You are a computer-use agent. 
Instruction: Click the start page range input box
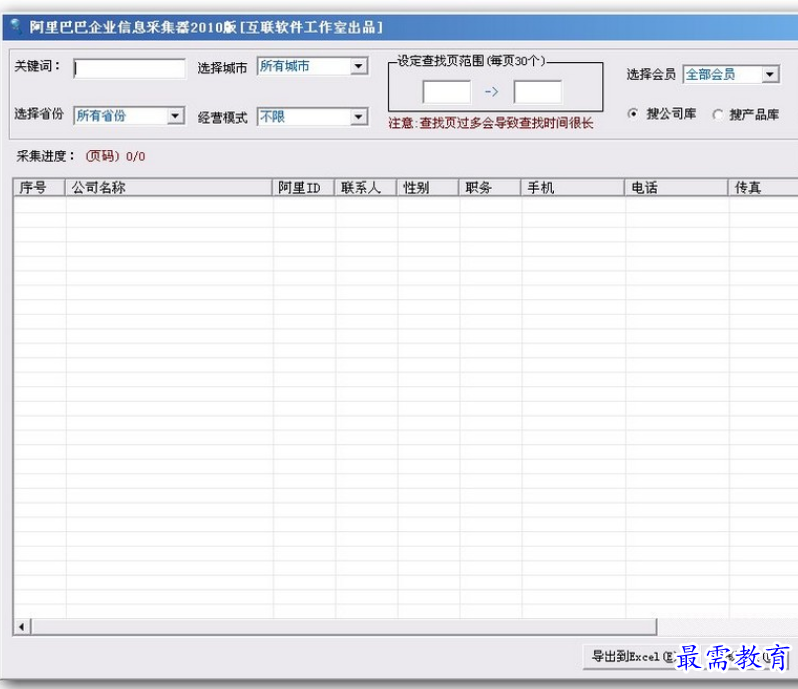(x=447, y=92)
